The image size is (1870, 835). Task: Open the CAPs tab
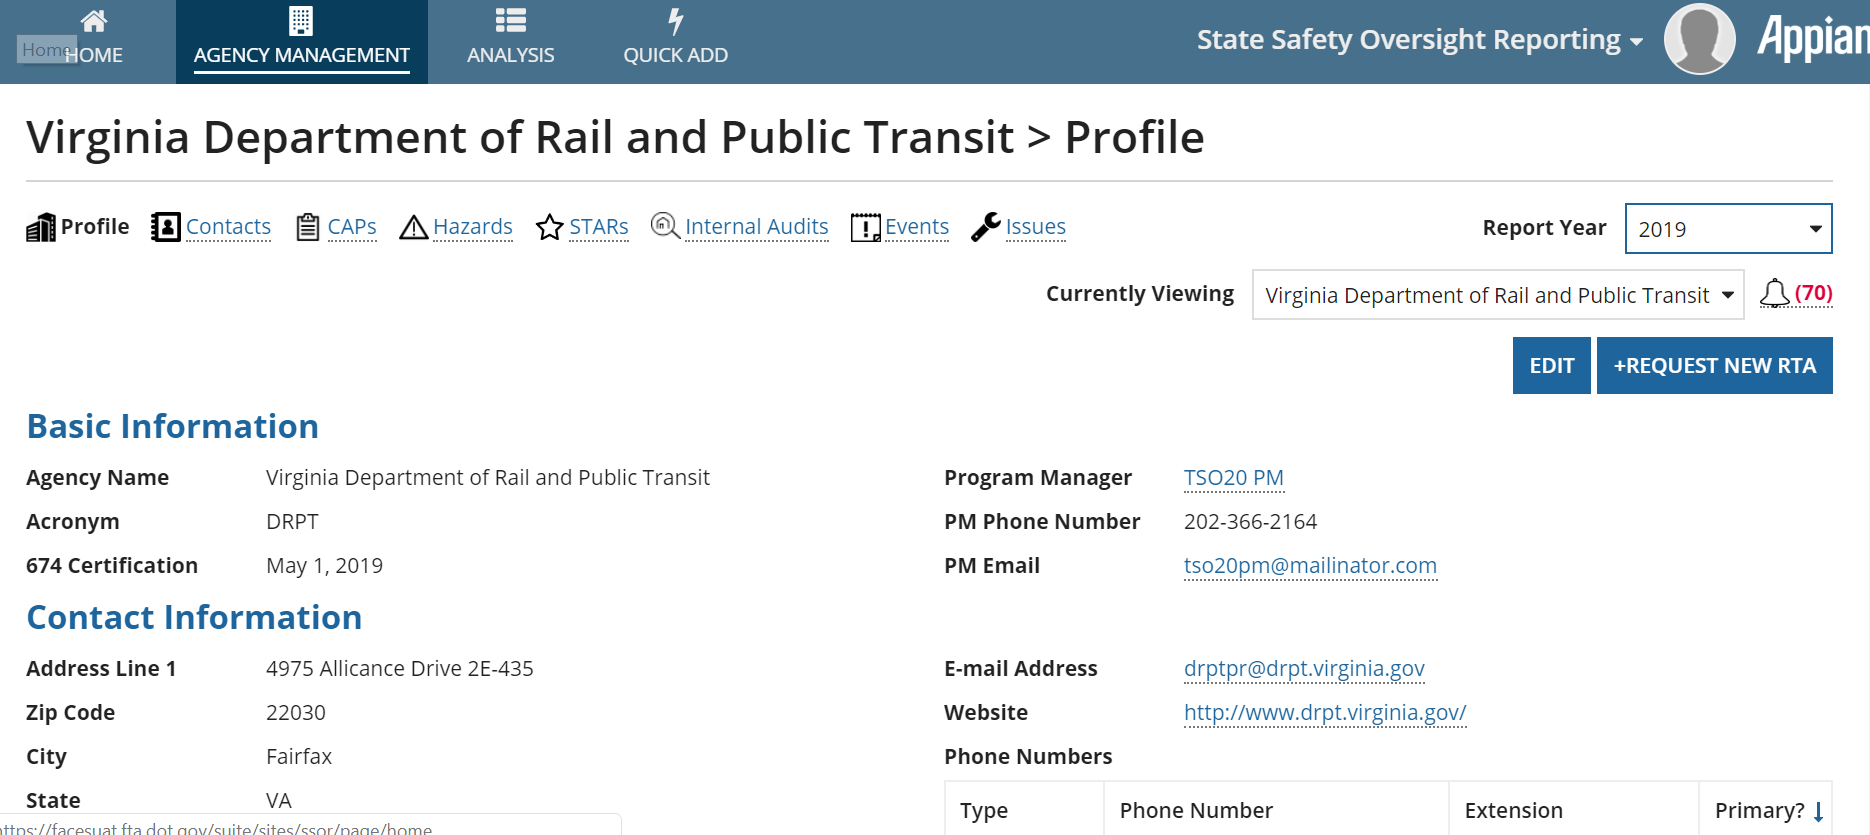(x=351, y=227)
